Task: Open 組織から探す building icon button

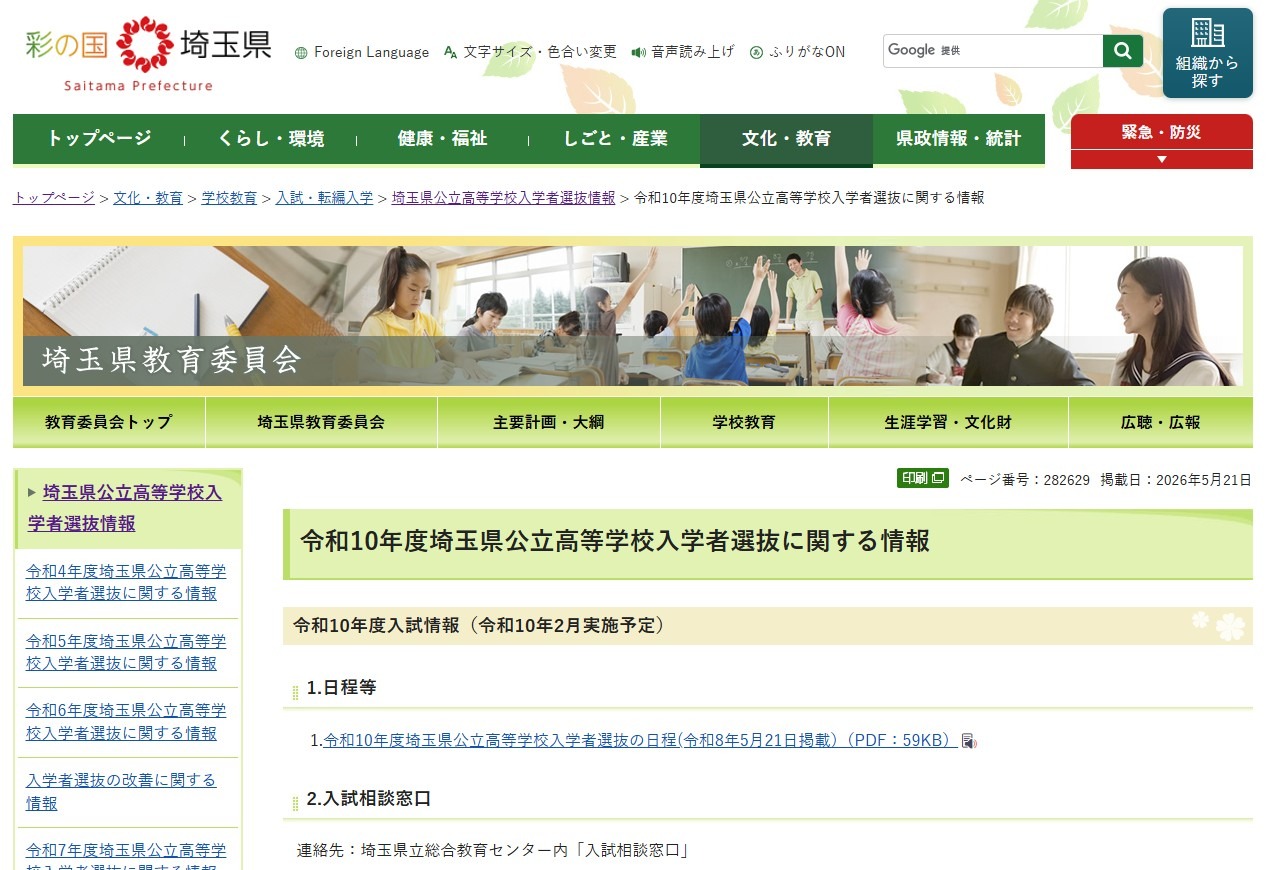Action: (x=1207, y=53)
